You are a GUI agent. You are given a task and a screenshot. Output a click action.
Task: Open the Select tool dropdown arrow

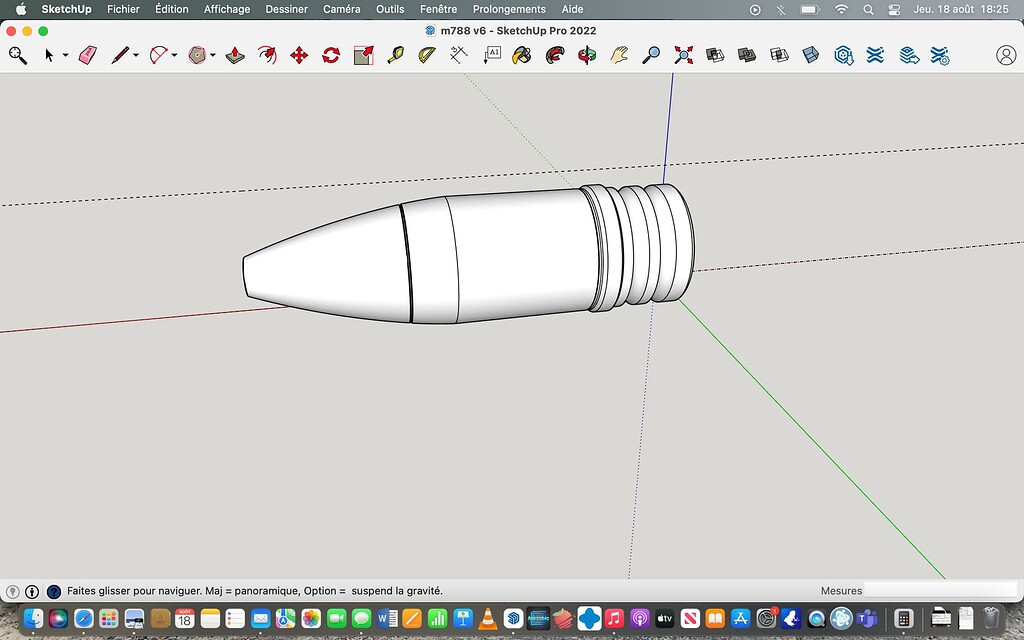click(x=64, y=55)
